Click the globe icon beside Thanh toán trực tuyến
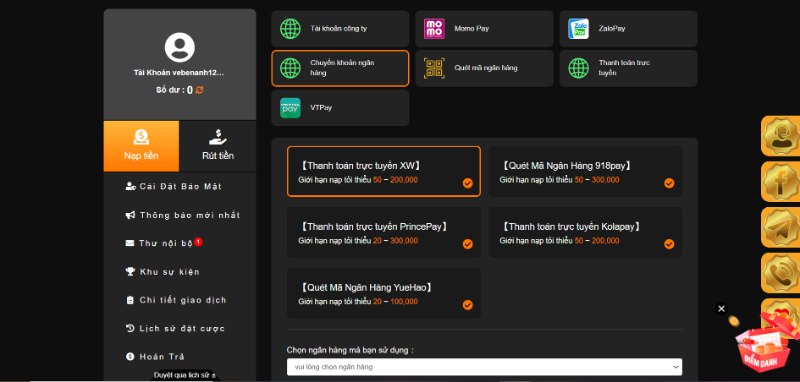The width and height of the screenshot is (800, 382). coord(579,68)
